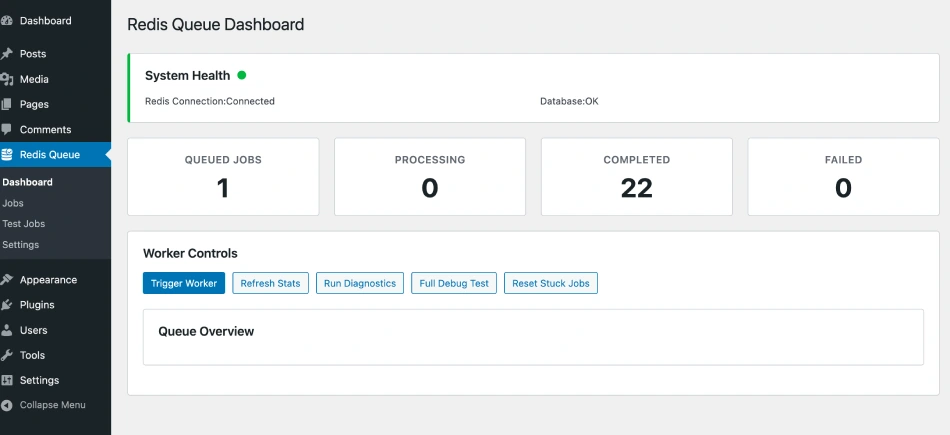Click the Queue Overview heading
Image resolution: width=950 pixels, height=435 pixels.
206,331
